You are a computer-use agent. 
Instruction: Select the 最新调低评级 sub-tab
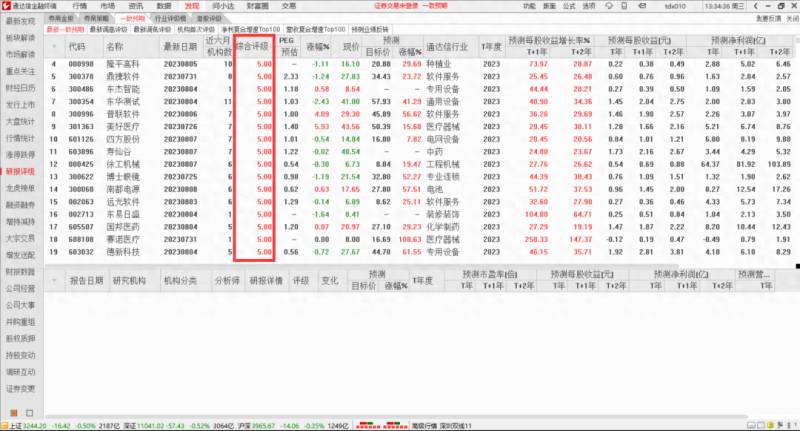(x=152, y=30)
